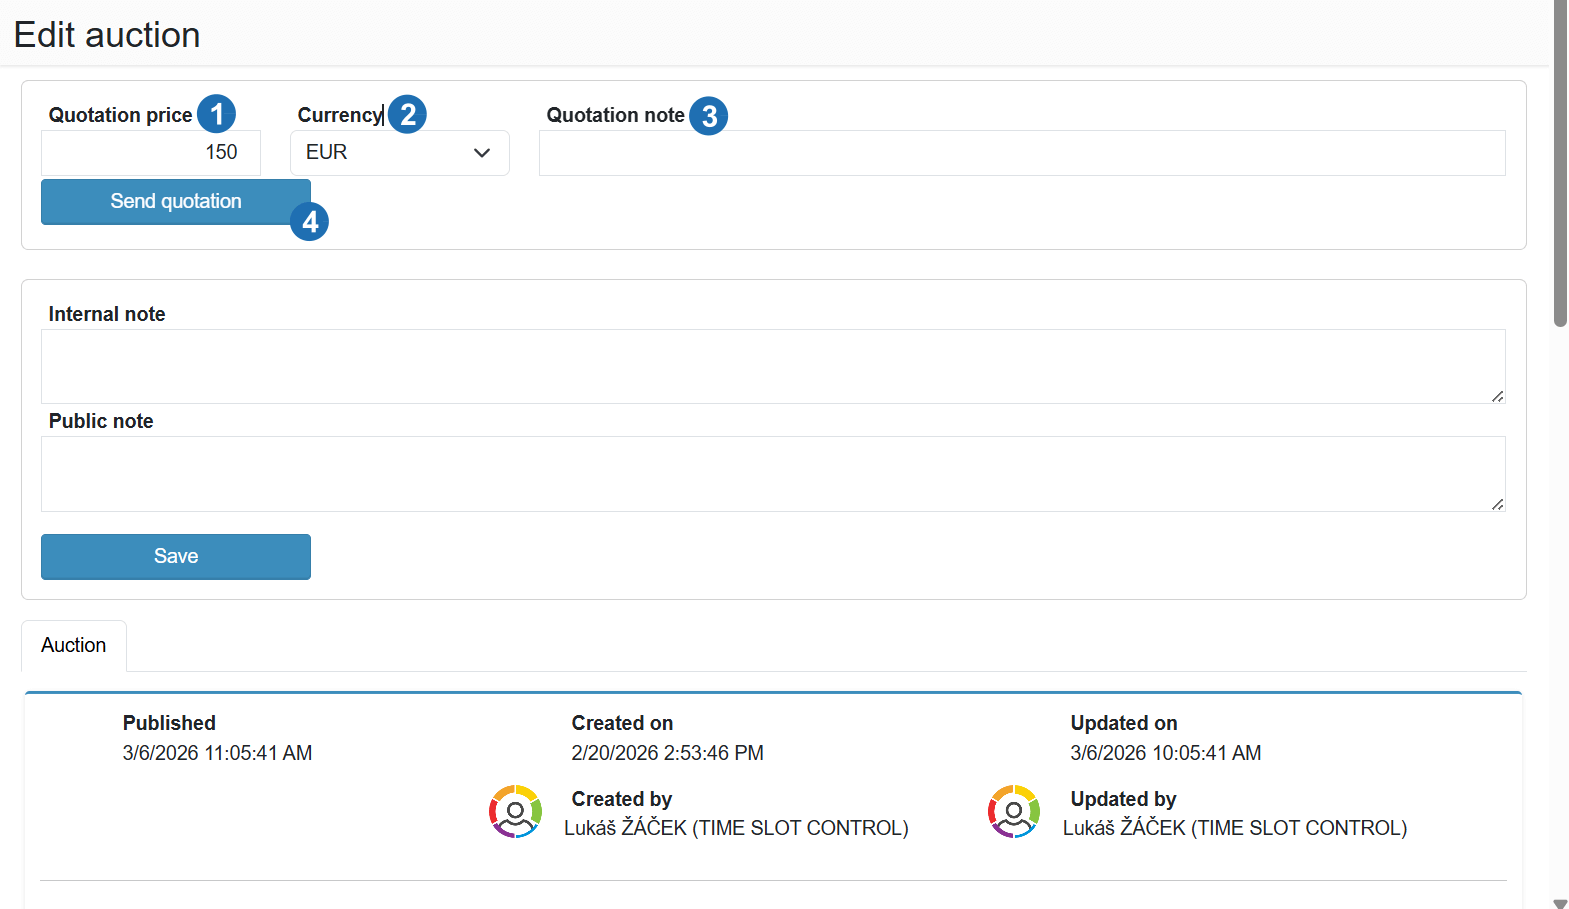Switch to the Auction tab
The width and height of the screenshot is (1569, 909).
point(74,646)
